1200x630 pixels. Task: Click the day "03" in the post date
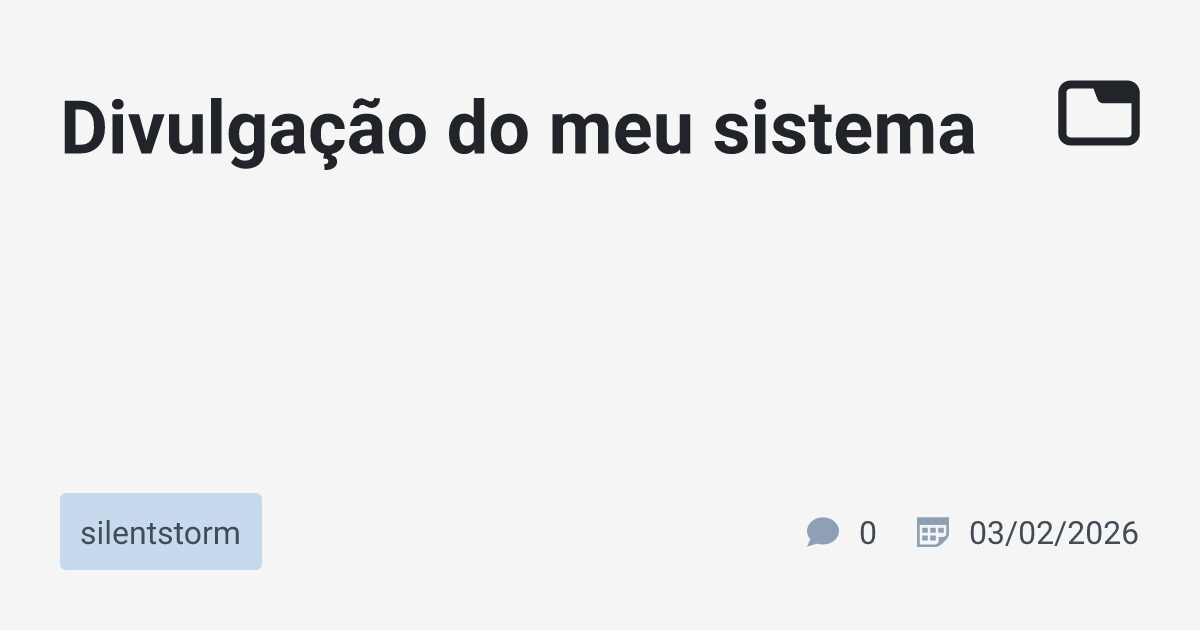coord(986,533)
